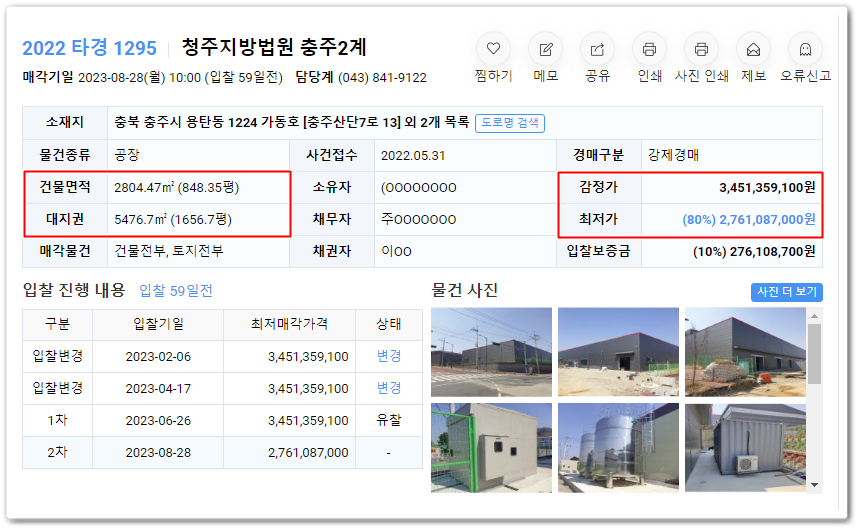Click the 찜하기 heart icon
Viewport: 860px width, 531px height.
pos(493,49)
